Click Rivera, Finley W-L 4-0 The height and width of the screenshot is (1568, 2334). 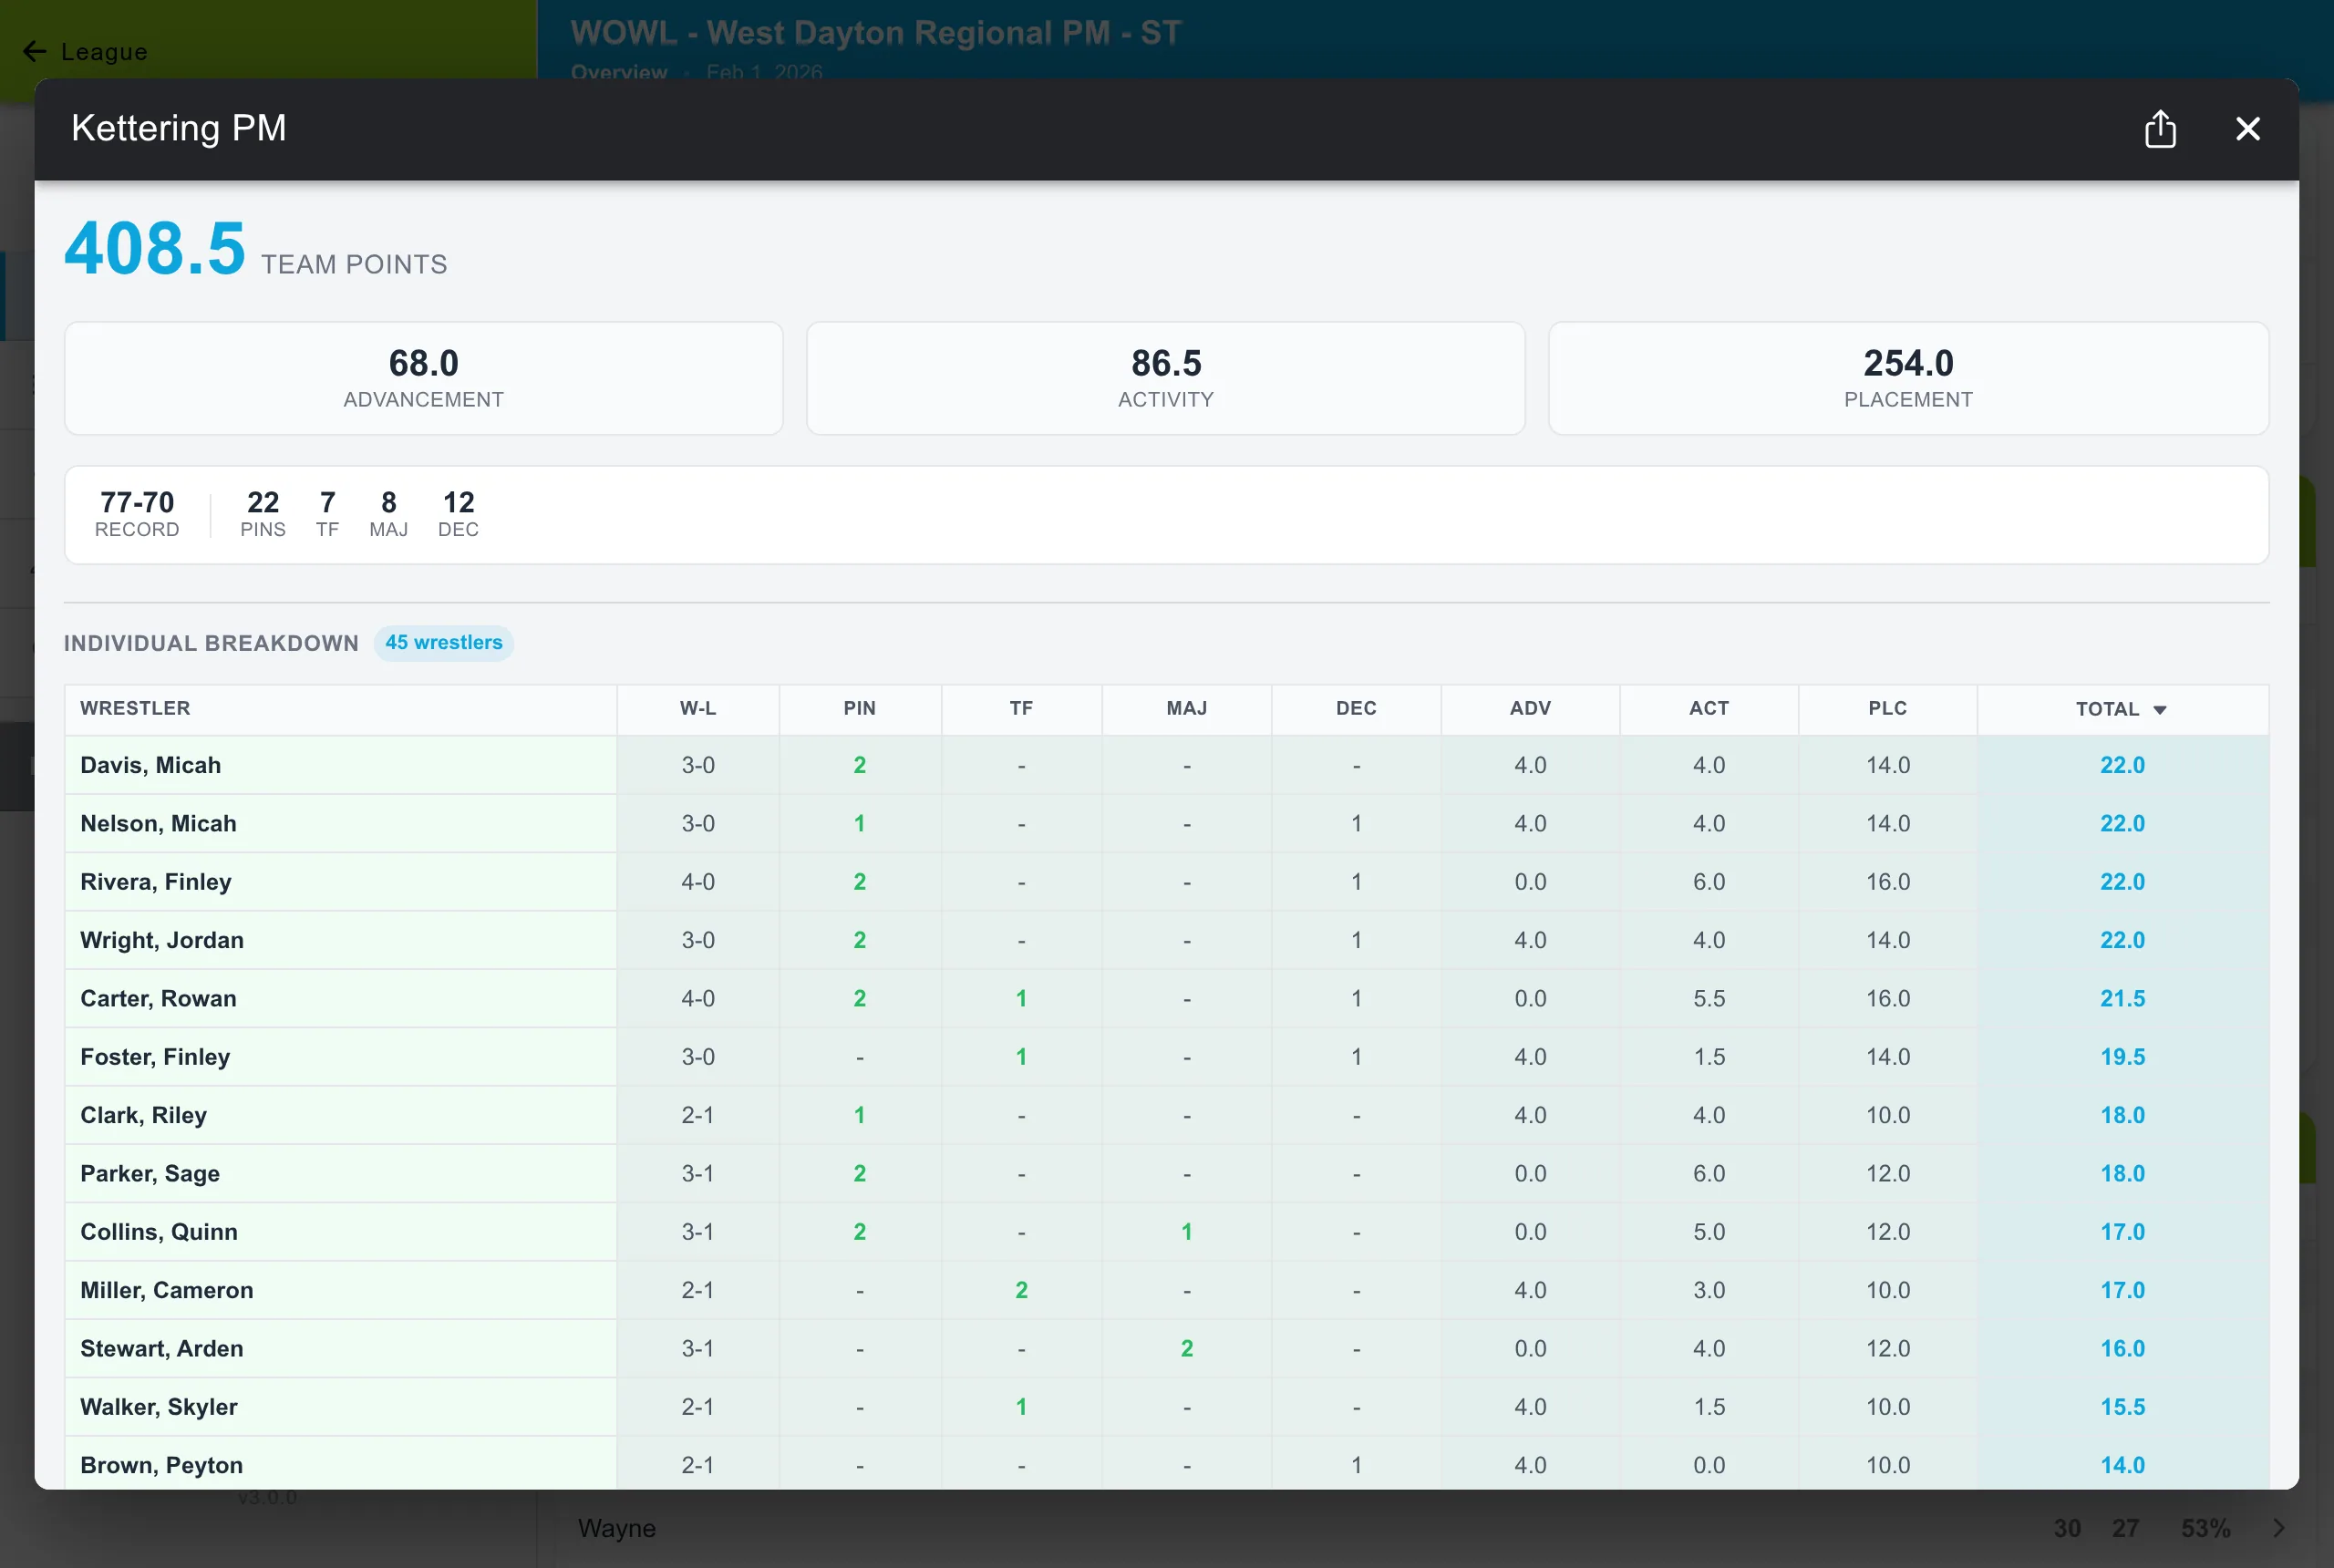[x=698, y=881]
